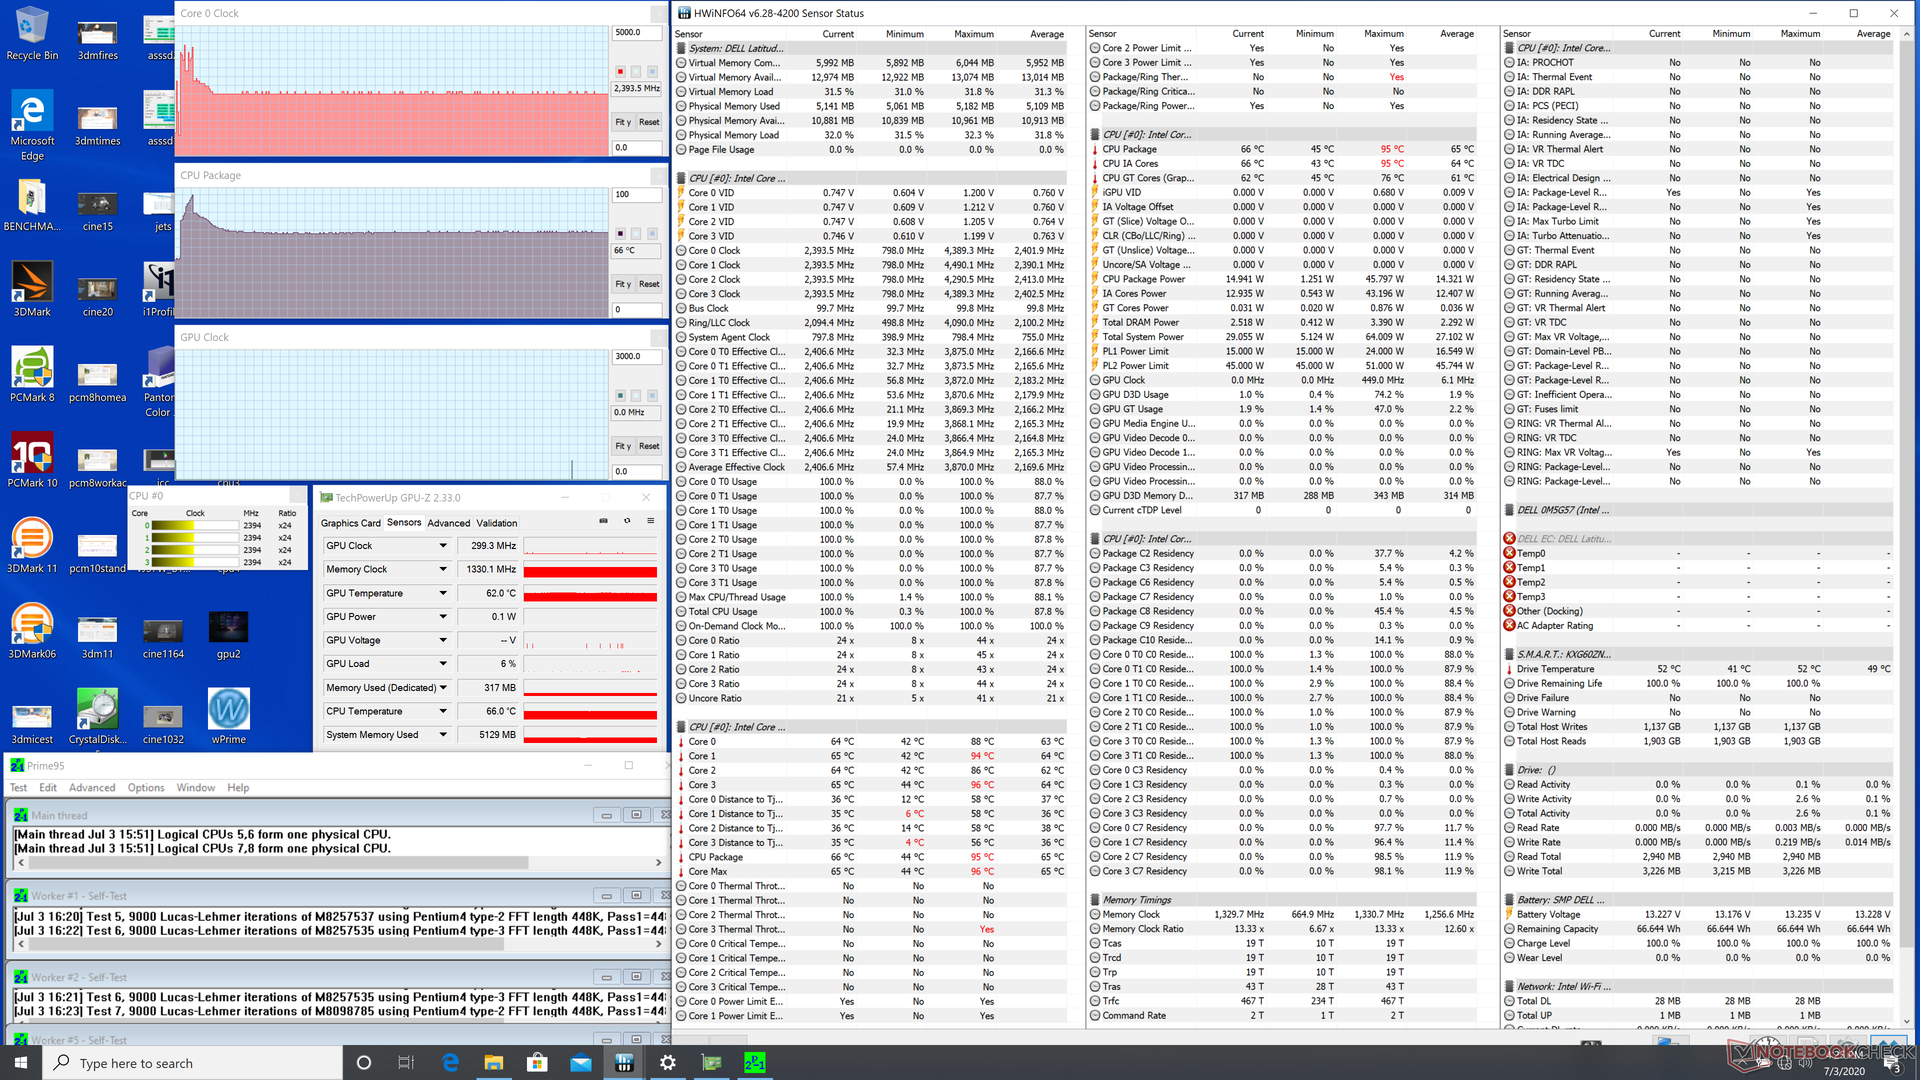Viewport: 1920px width, 1080px height.
Task: Click dark purple swatch in CPU Package graph
Action: [620, 234]
